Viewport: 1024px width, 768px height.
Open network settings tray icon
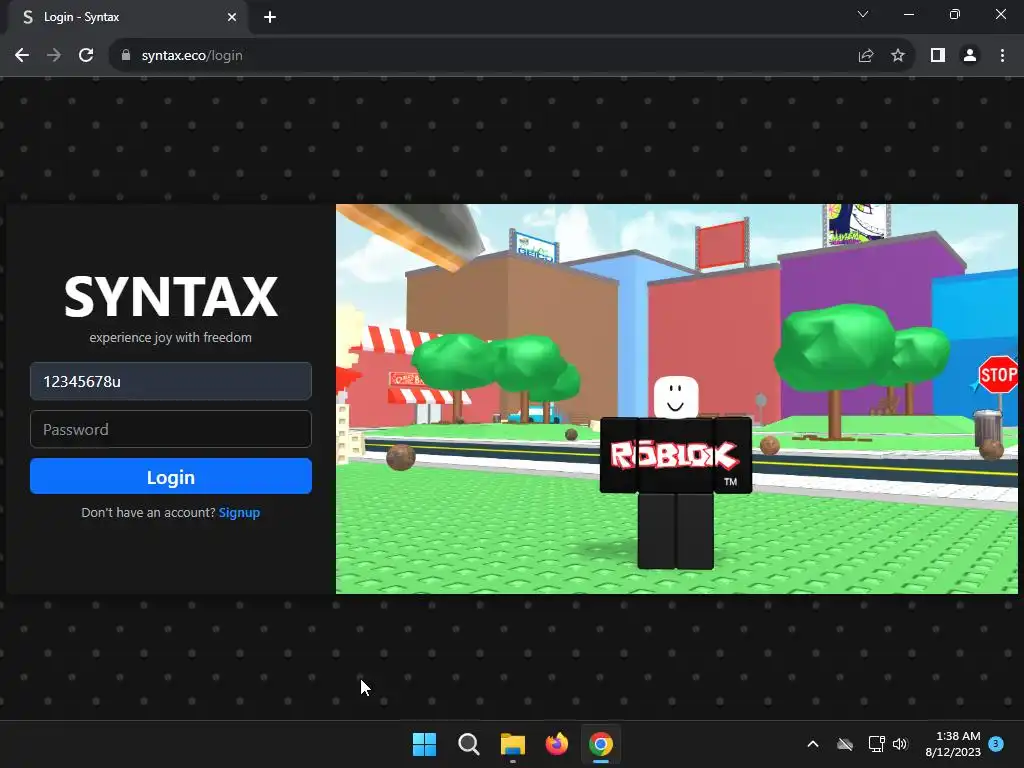876,744
